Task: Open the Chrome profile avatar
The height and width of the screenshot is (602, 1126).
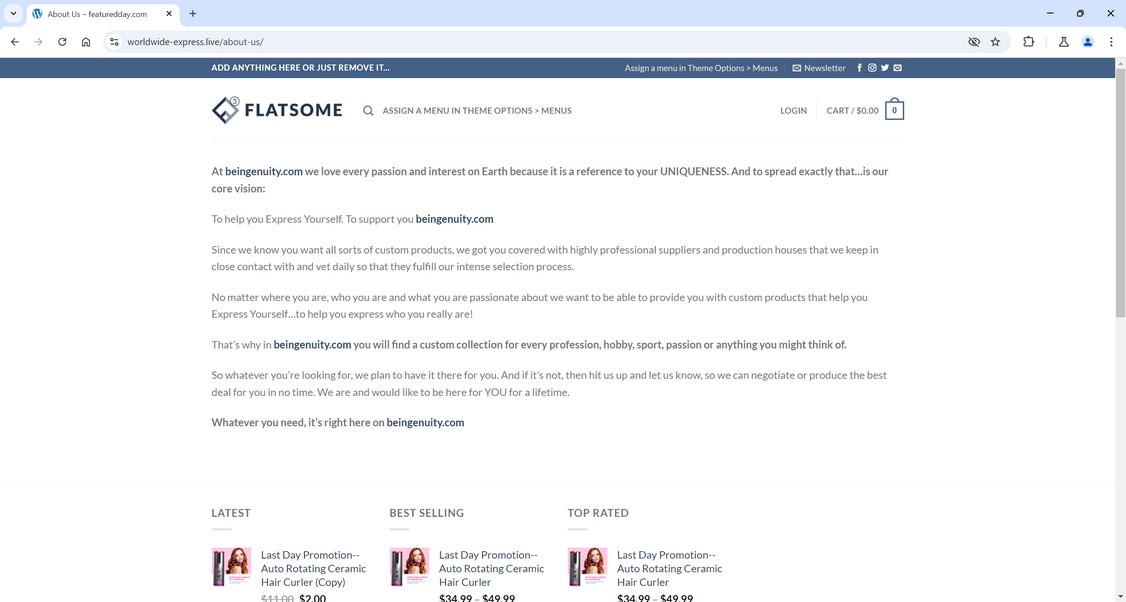Action: click(x=1088, y=42)
